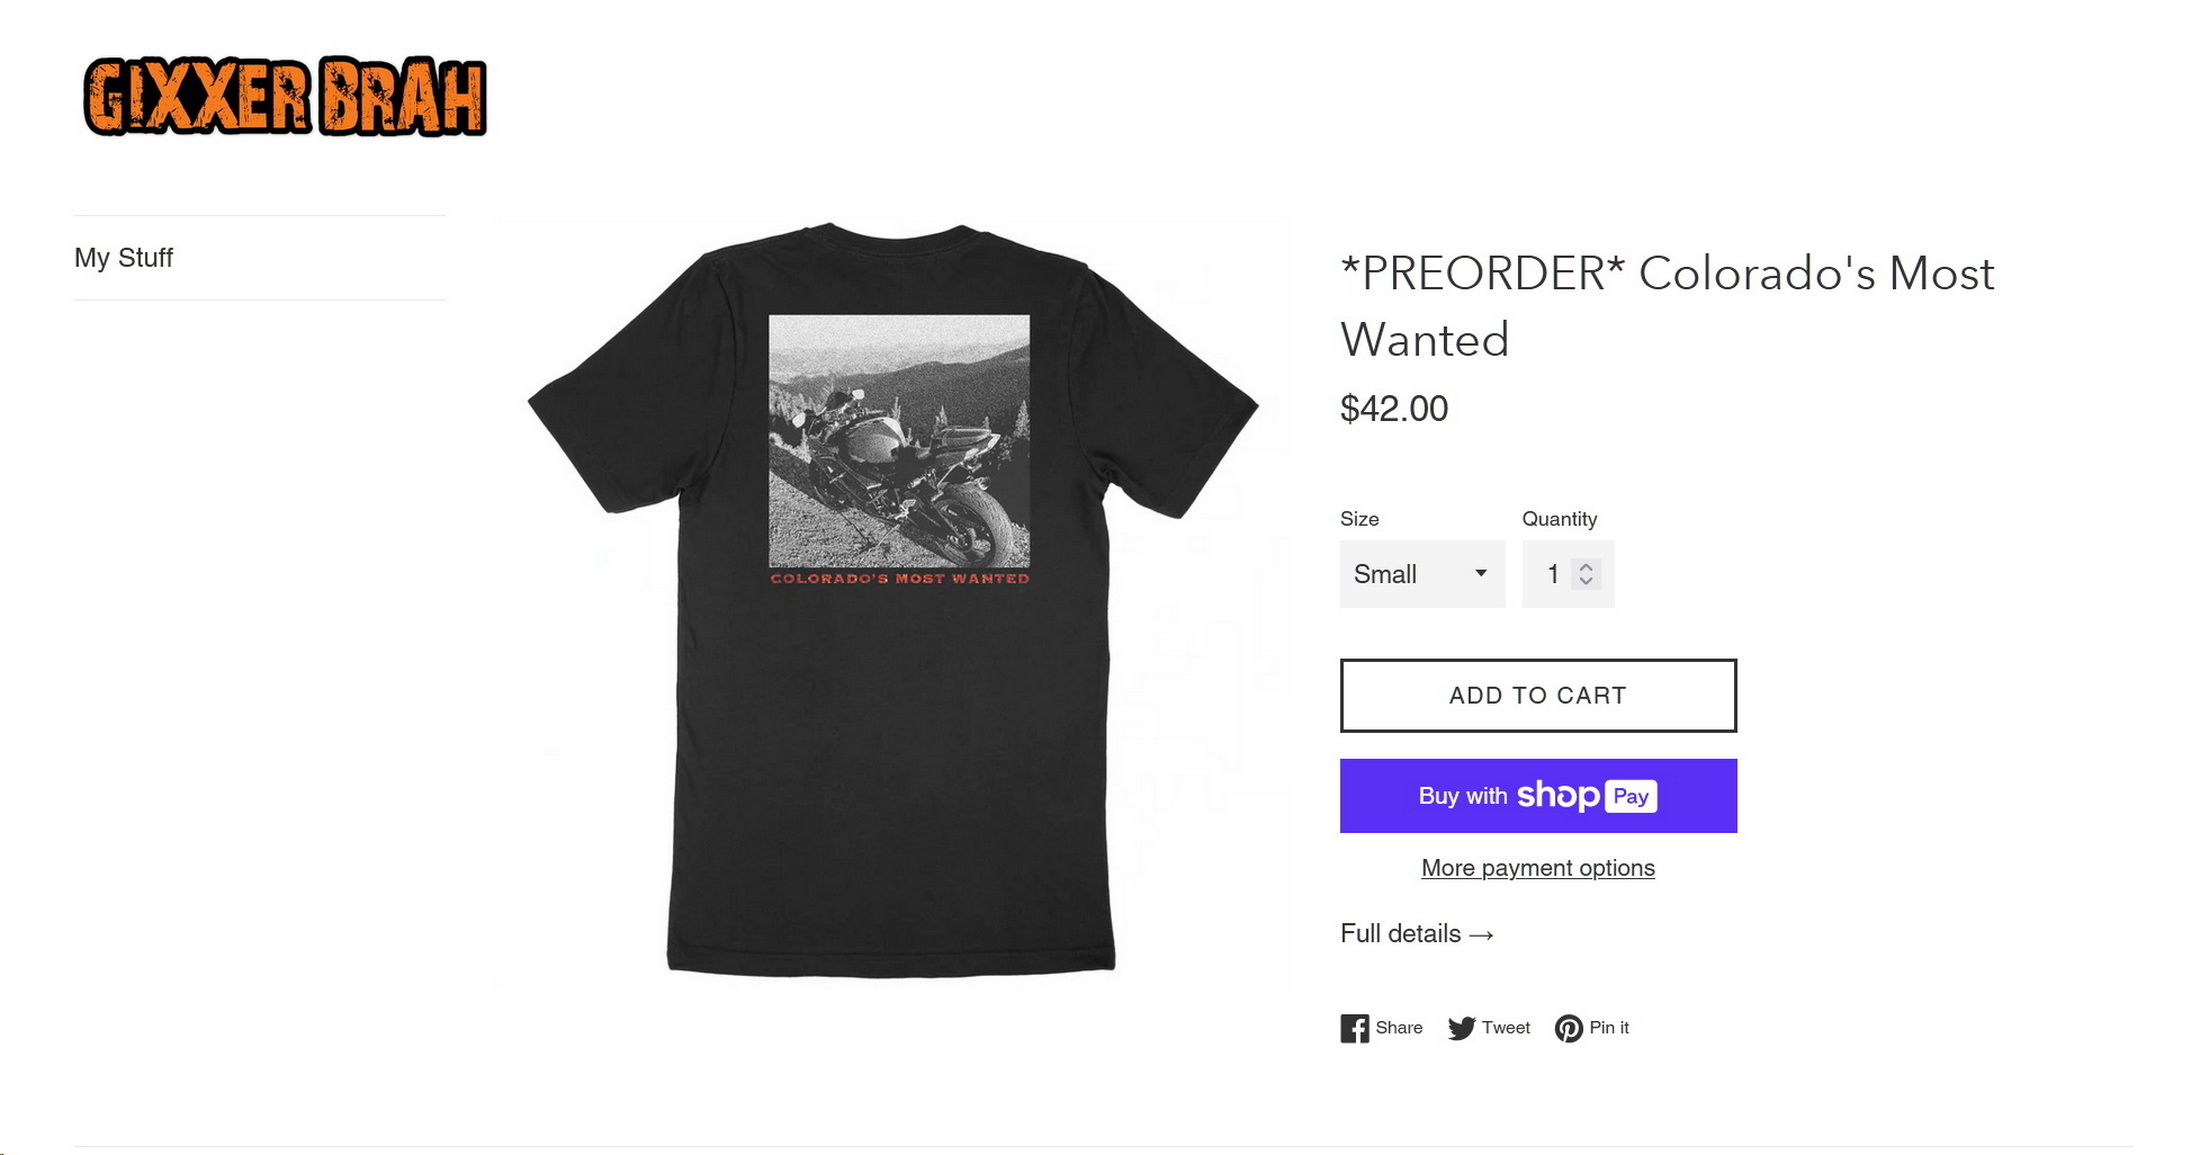Click the Size dropdown arrow
2200x1155 pixels.
[1481, 573]
